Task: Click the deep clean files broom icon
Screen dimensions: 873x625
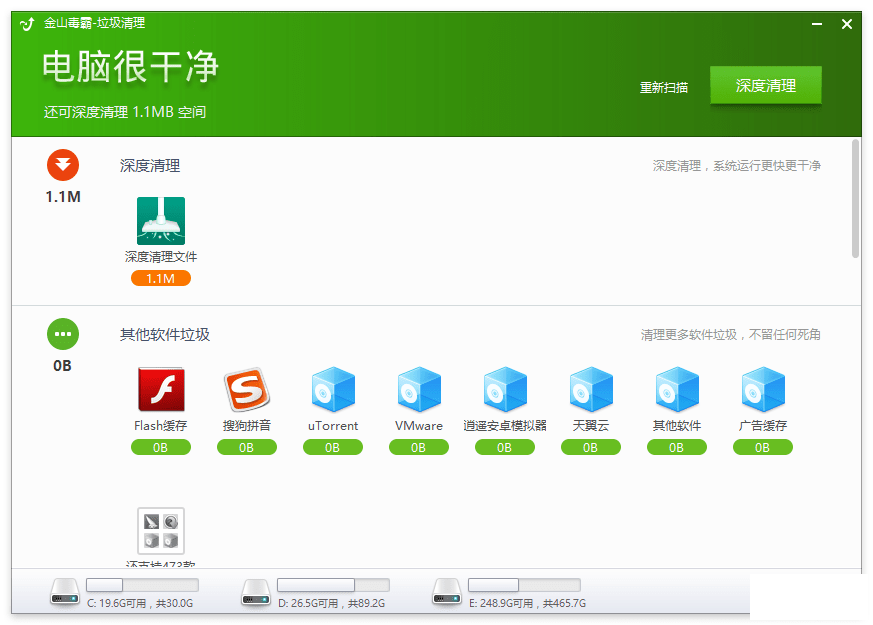Action: [160, 221]
